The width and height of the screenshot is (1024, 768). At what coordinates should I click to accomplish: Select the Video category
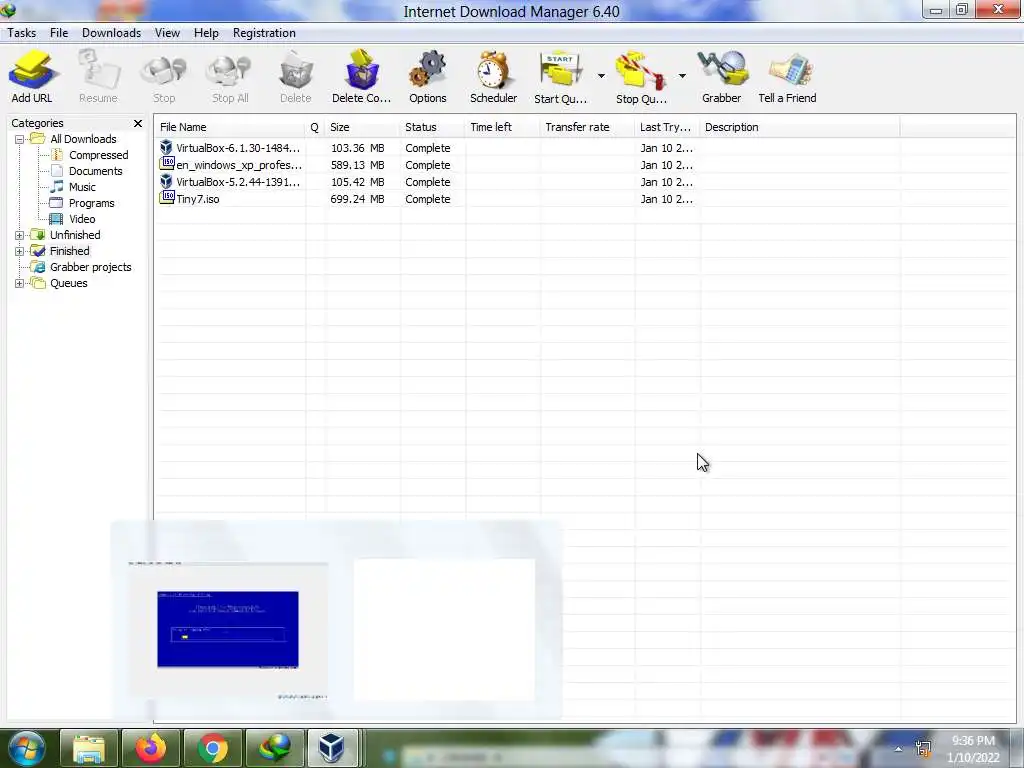click(82, 219)
